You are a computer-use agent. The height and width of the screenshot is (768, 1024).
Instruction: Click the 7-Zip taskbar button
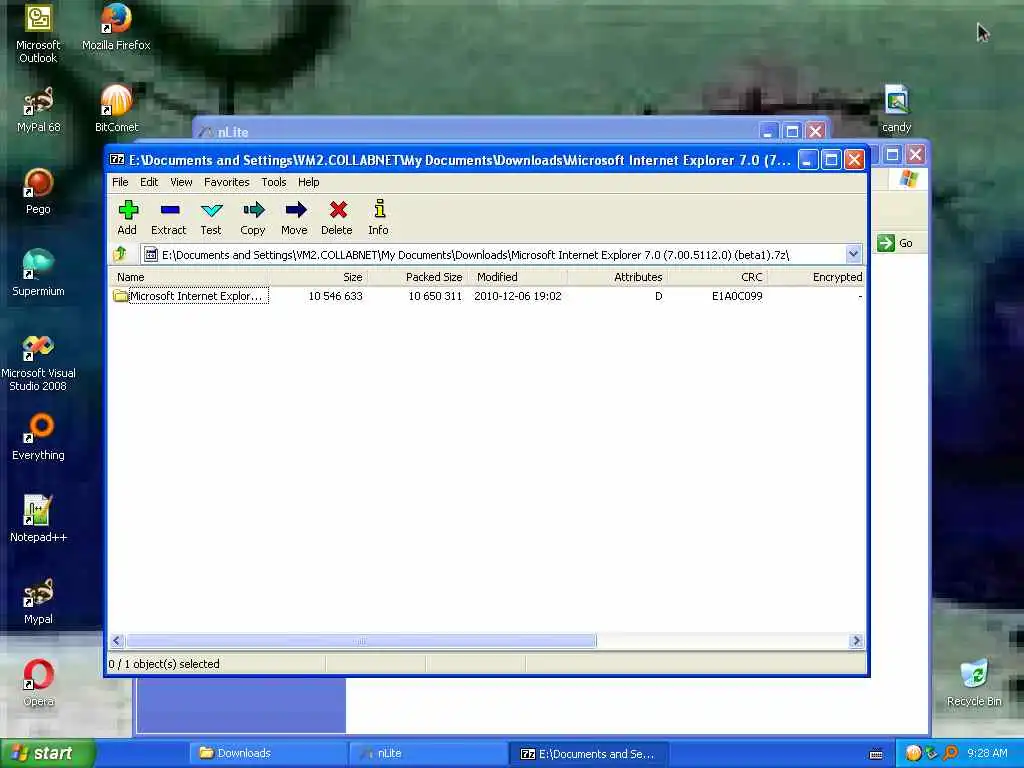pyautogui.click(x=588, y=754)
